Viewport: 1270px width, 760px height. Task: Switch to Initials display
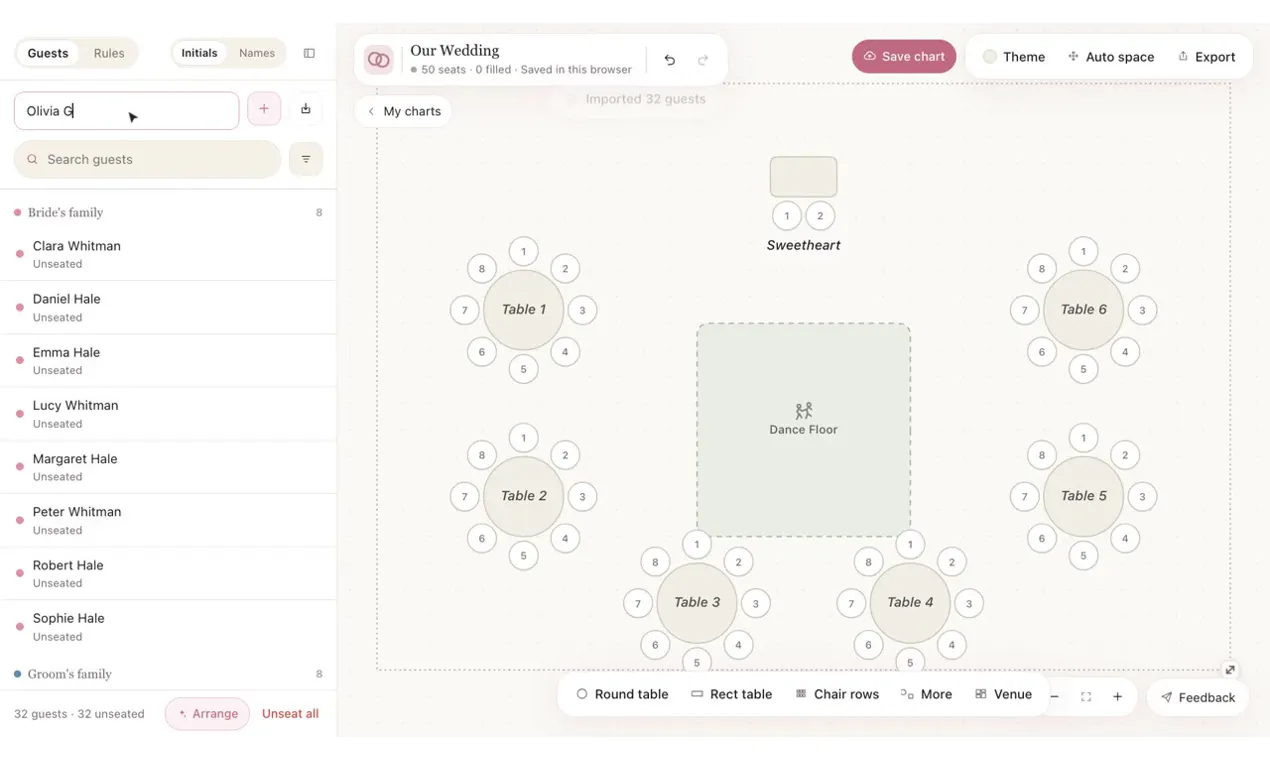click(199, 53)
